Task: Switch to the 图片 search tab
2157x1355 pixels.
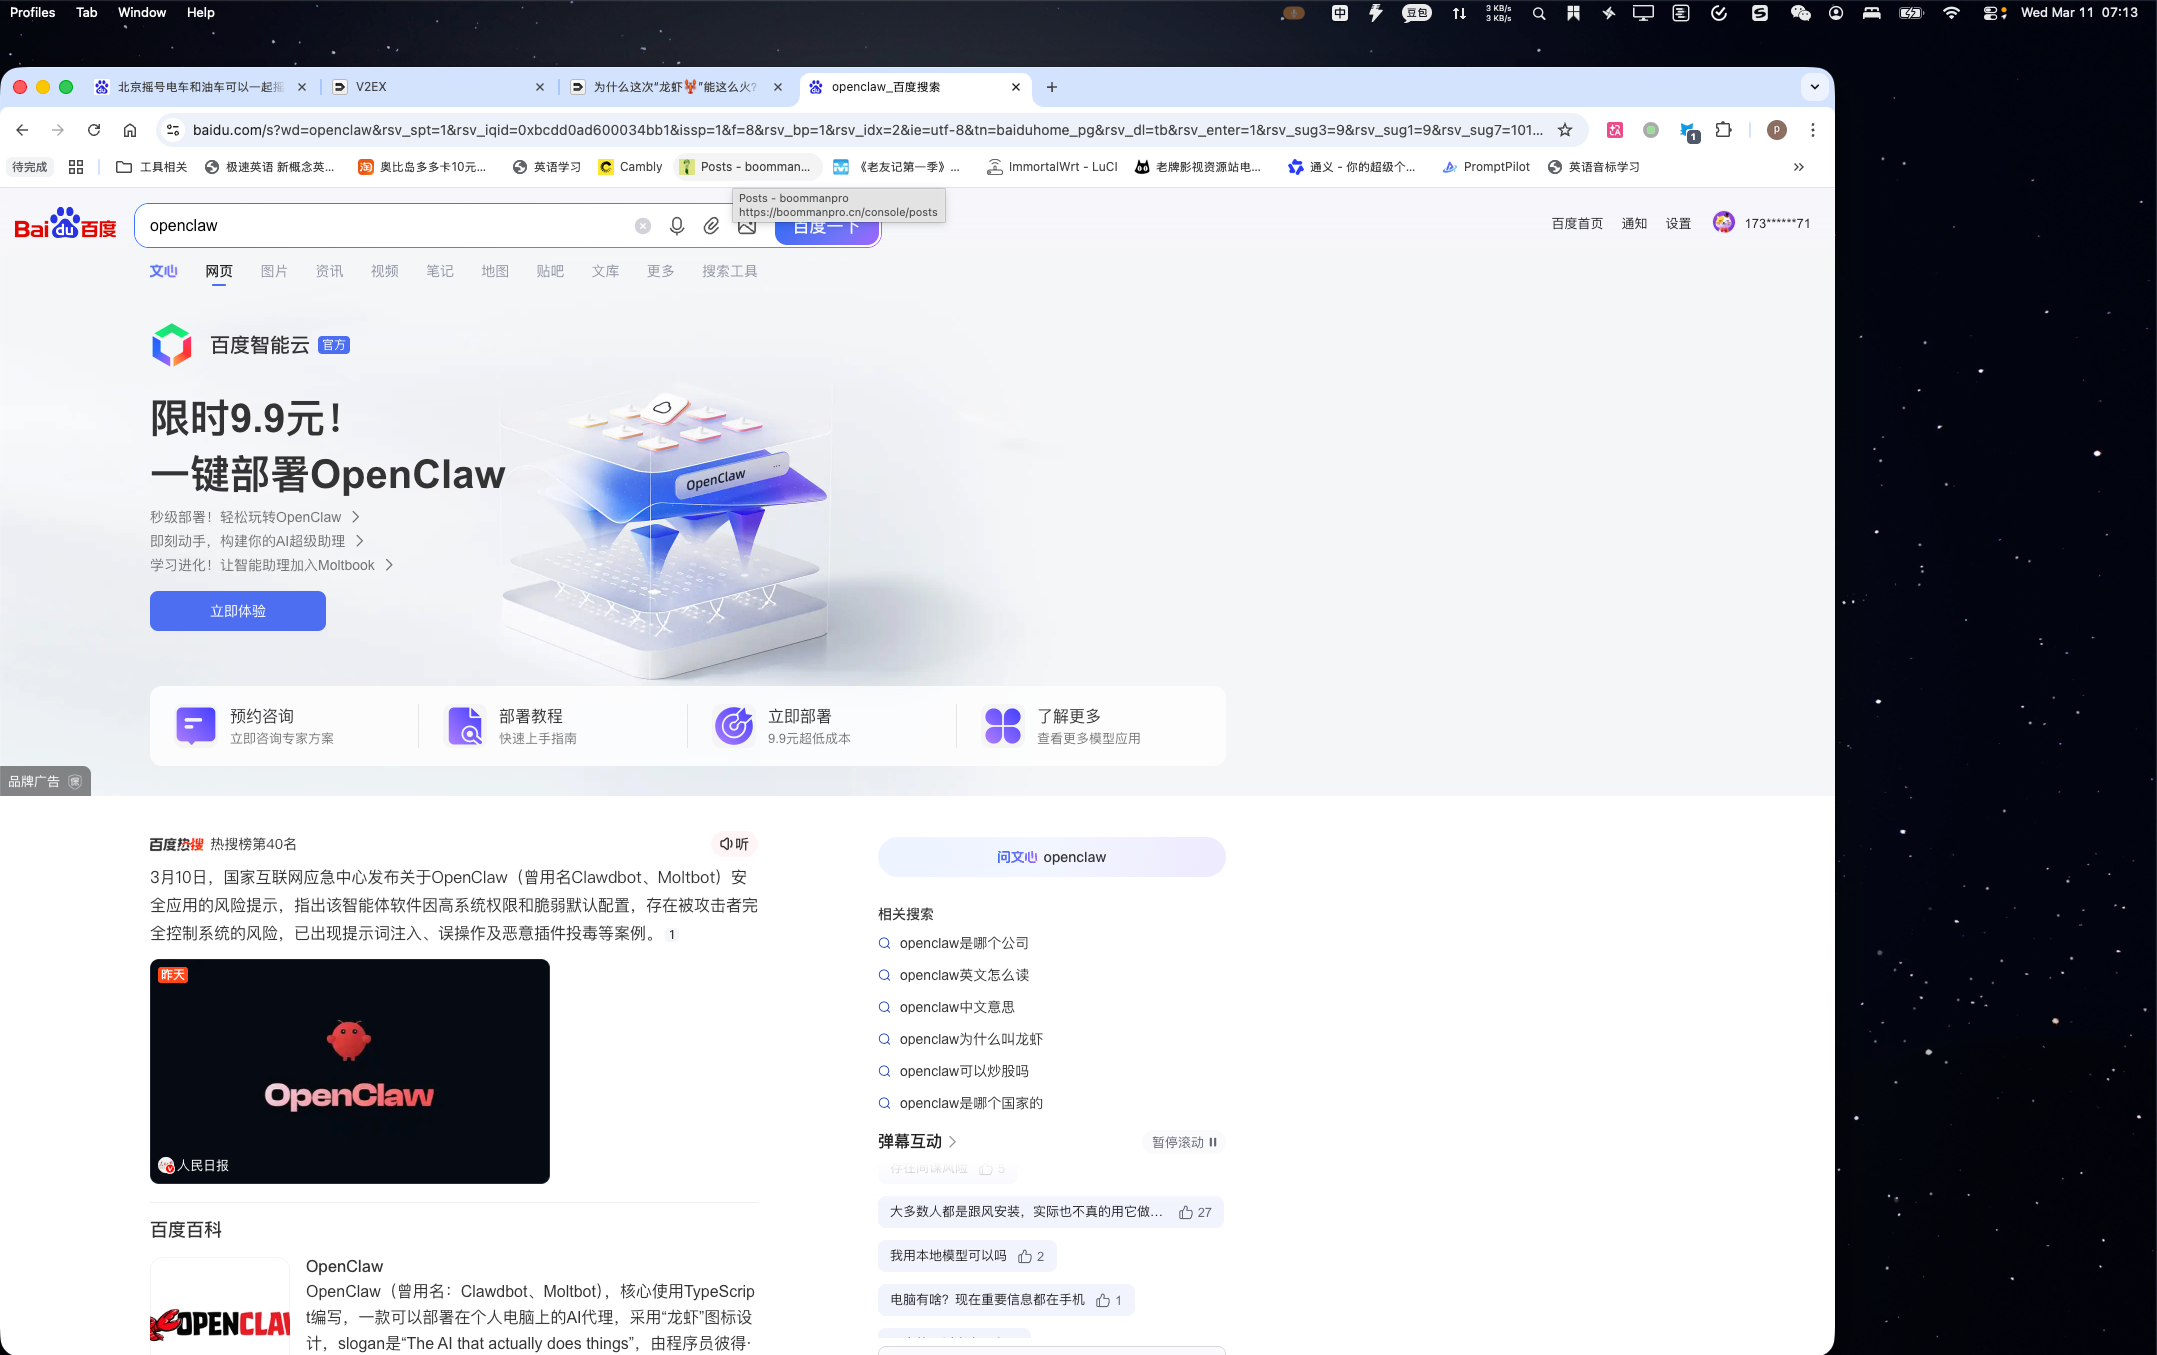Action: [274, 271]
